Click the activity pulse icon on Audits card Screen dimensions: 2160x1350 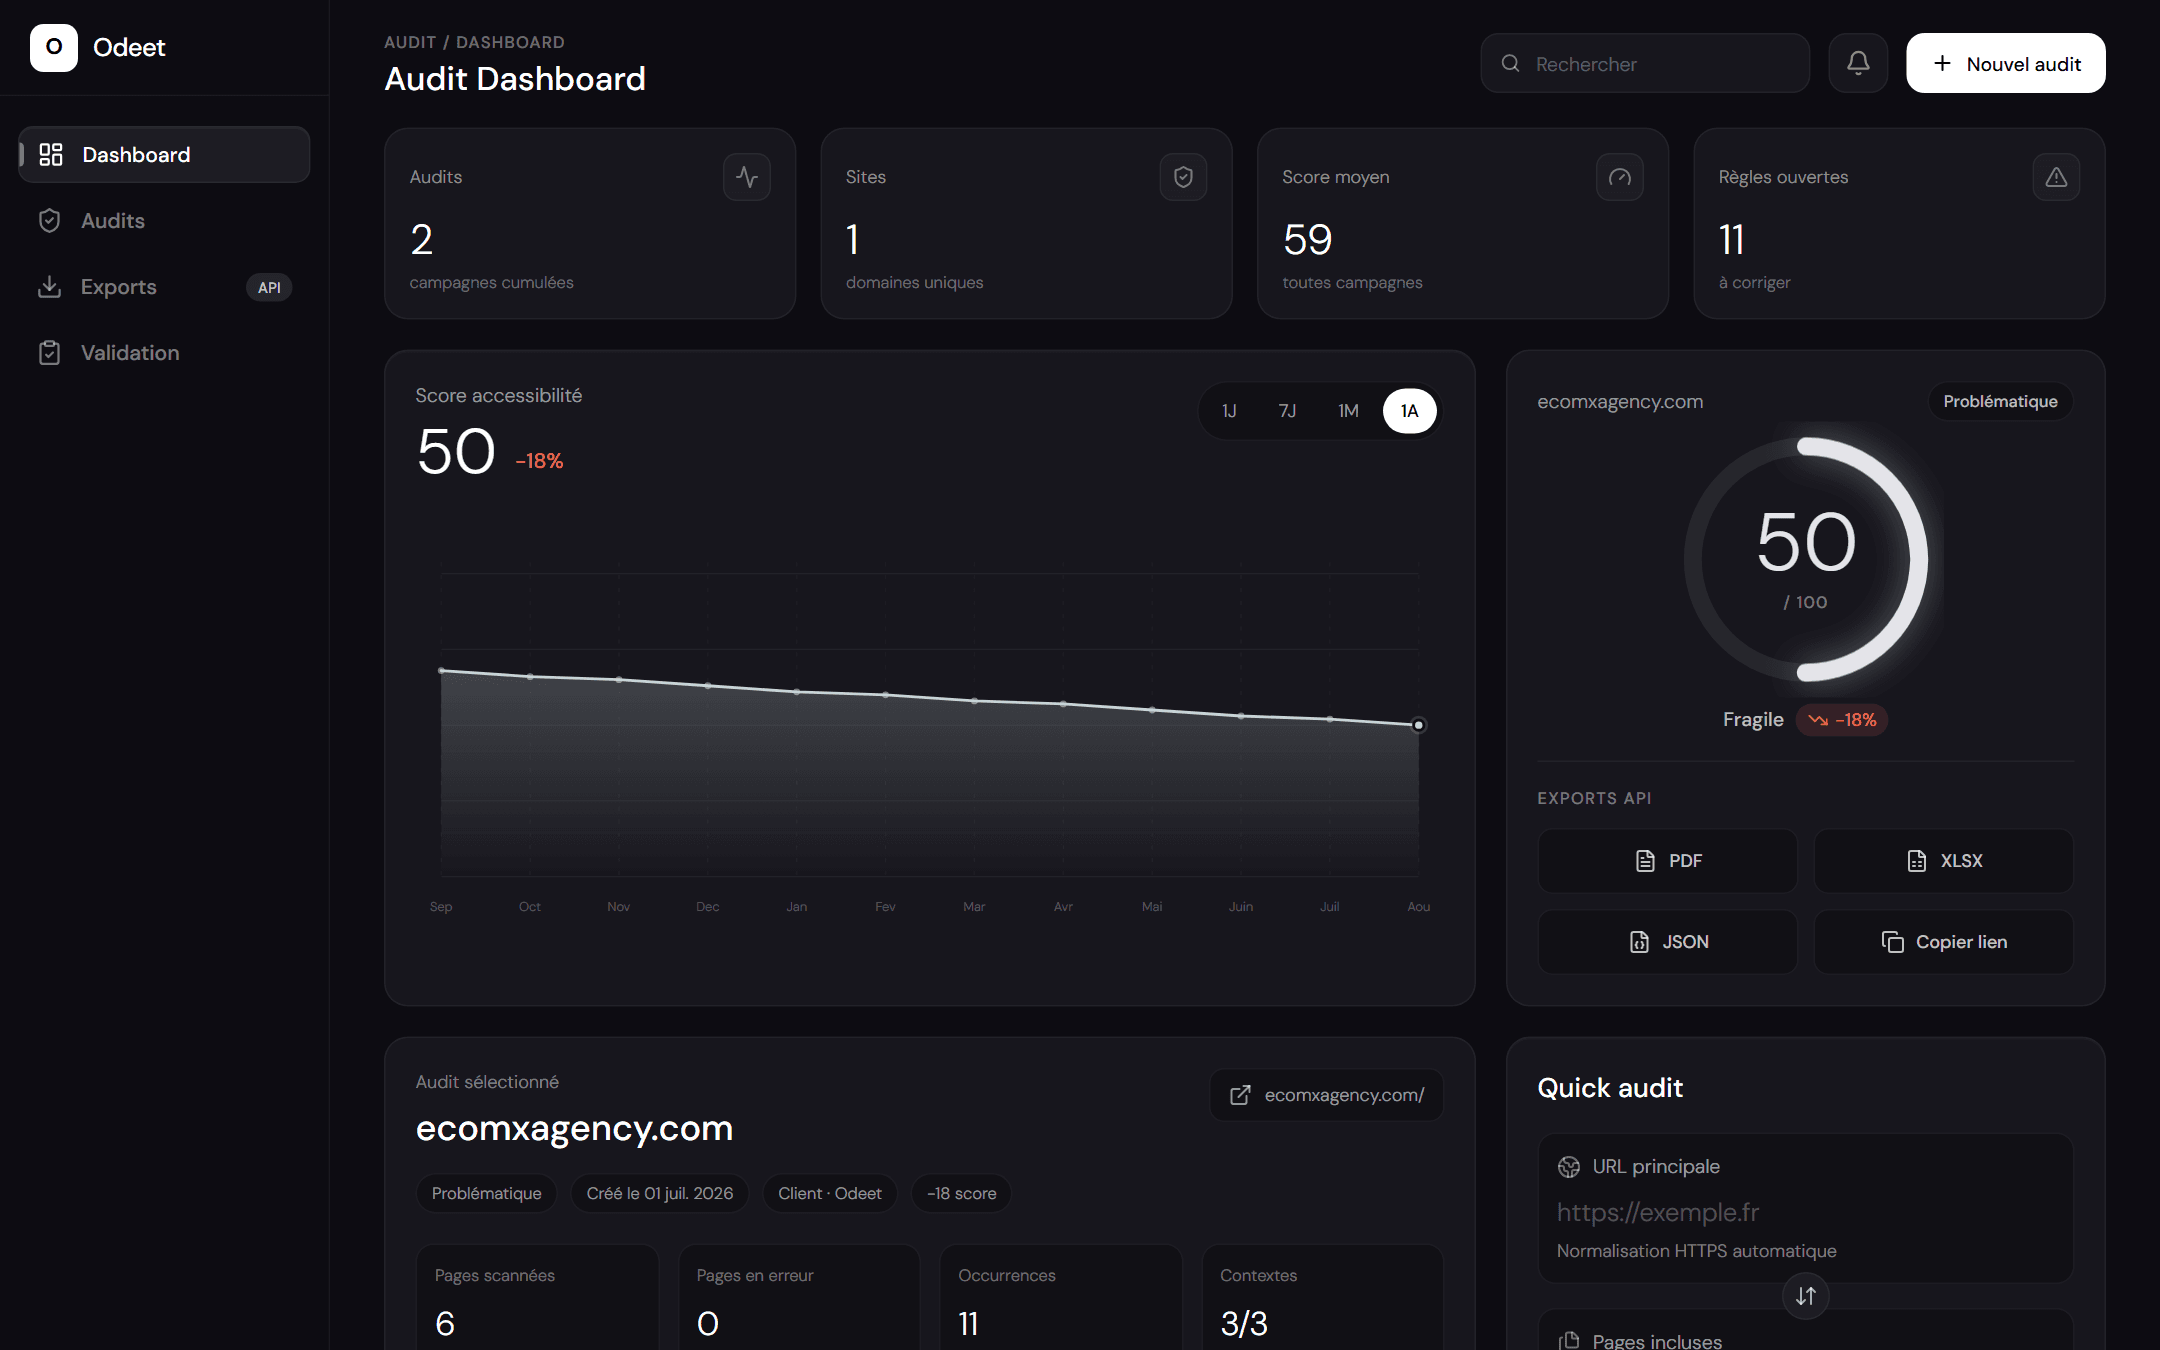(x=747, y=177)
